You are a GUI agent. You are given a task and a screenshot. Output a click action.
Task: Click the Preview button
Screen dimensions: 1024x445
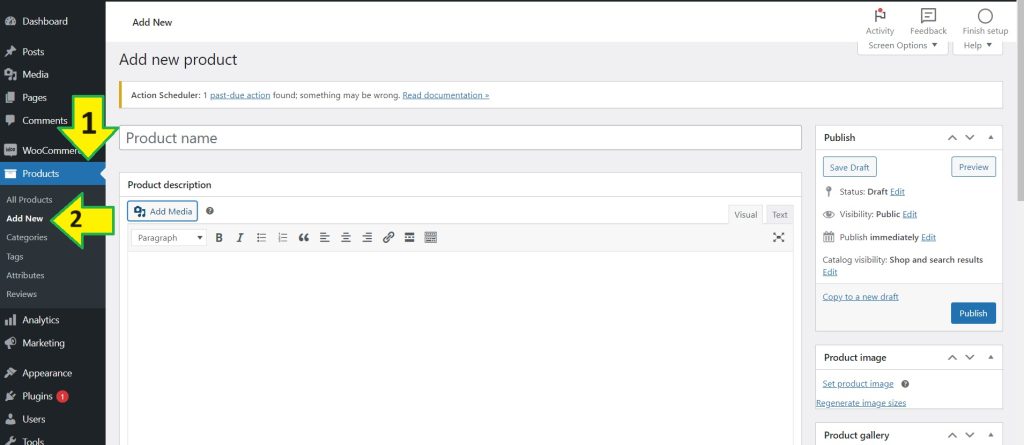point(974,167)
